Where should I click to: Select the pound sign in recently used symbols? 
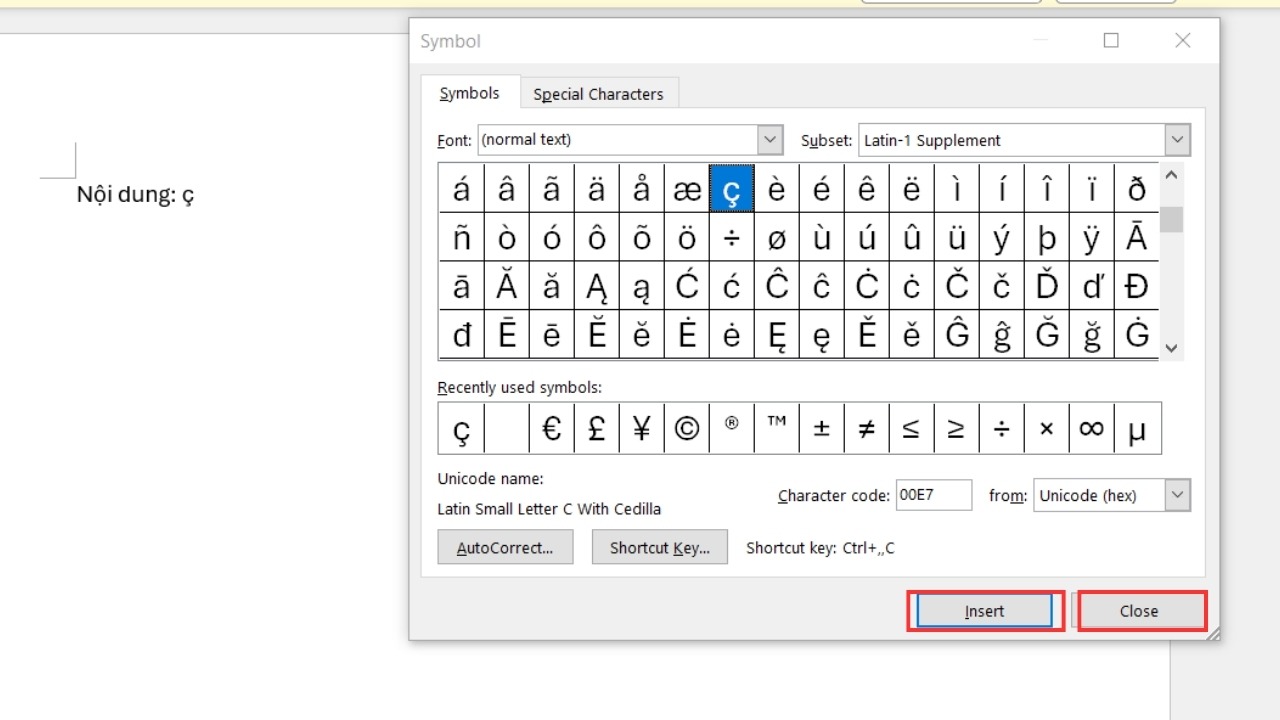pyautogui.click(x=596, y=428)
